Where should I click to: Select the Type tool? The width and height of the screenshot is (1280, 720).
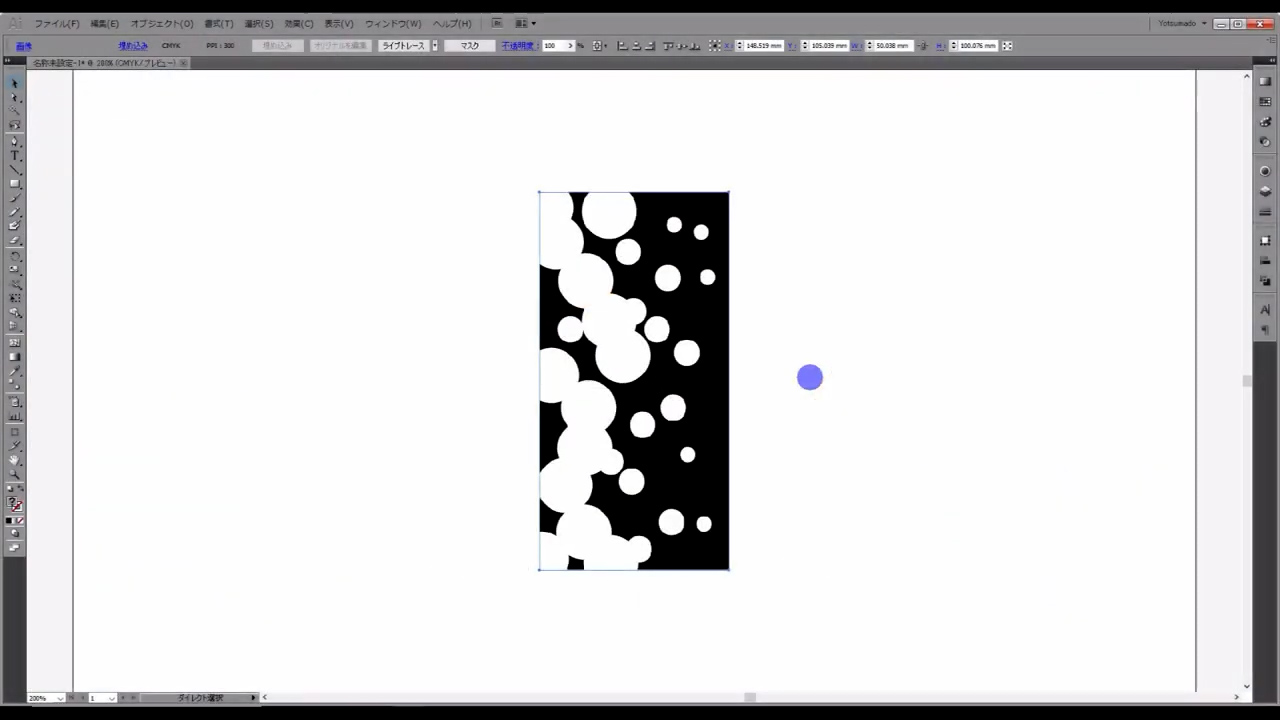[14, 155]
